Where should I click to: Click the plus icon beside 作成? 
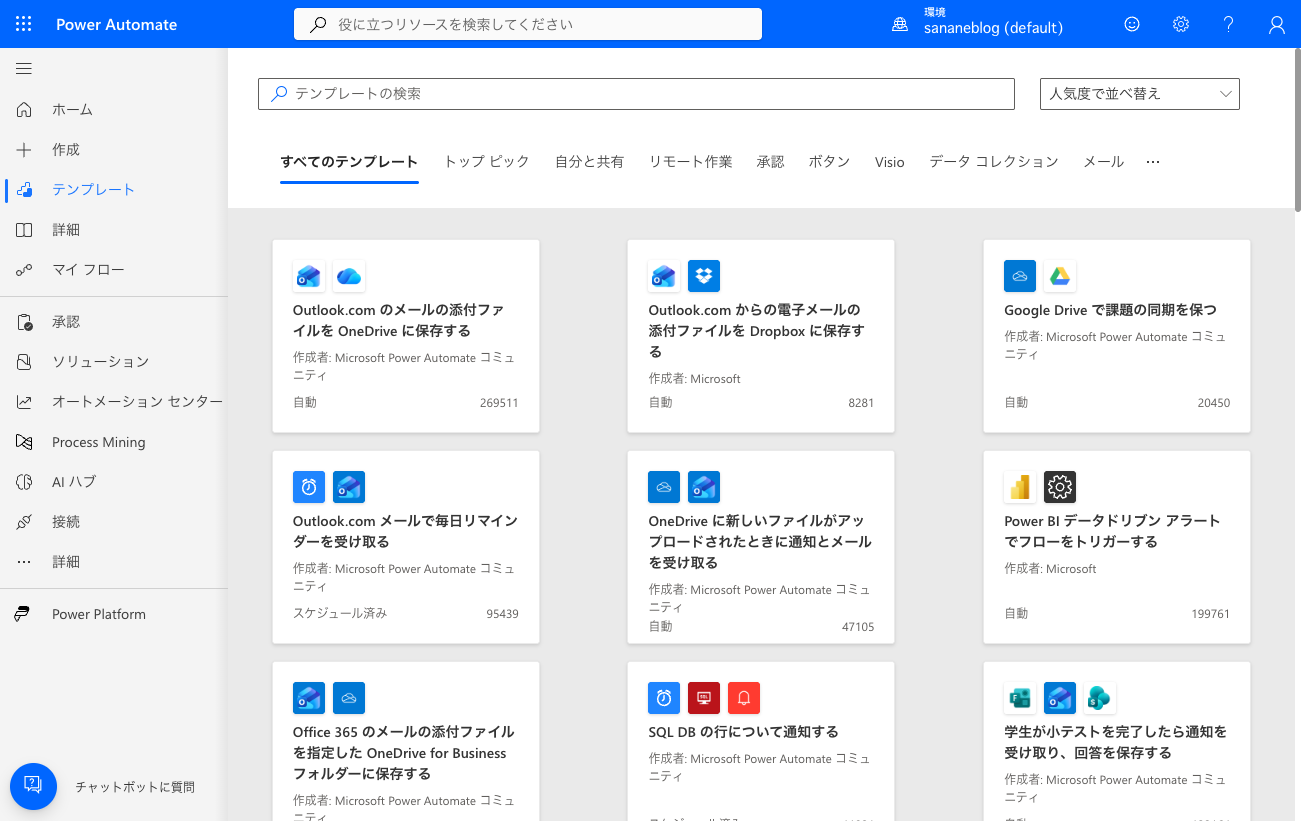24,149
